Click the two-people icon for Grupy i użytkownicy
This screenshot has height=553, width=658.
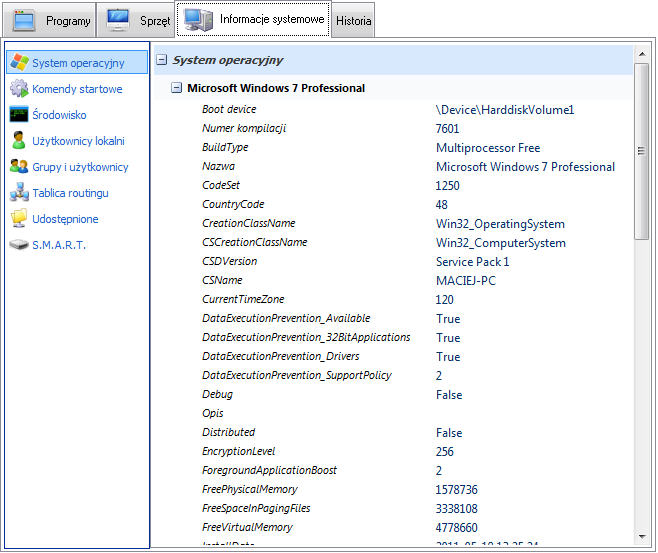19,166
